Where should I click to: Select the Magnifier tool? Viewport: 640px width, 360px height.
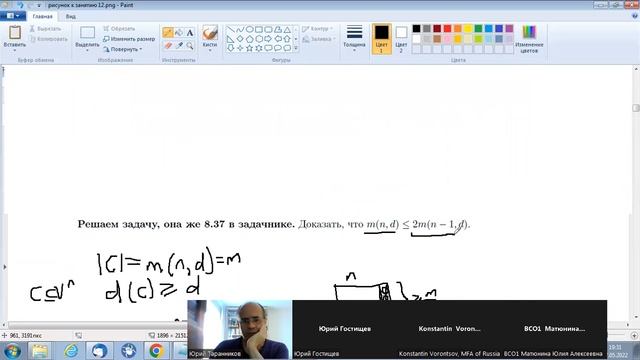pos(190,46)
